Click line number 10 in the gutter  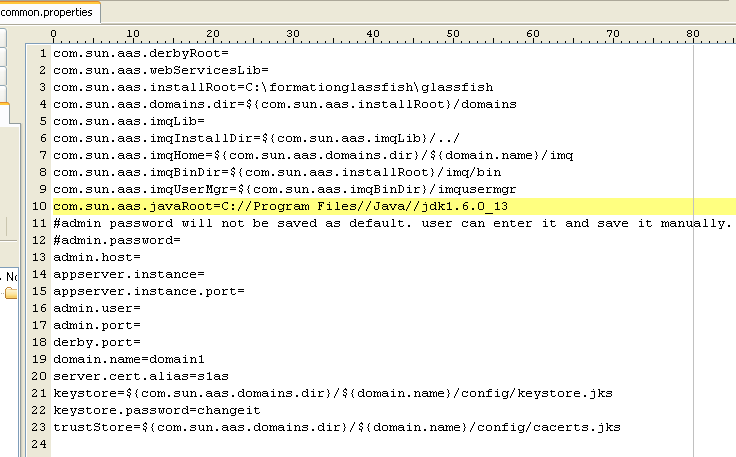click(x=40, y=205)
